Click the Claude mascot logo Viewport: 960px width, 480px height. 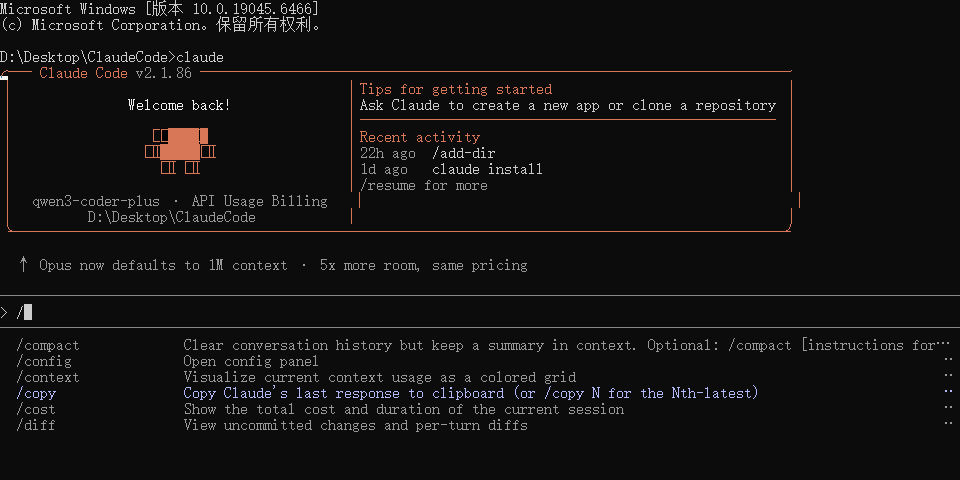pyautogui.click(x=181, y=148)
